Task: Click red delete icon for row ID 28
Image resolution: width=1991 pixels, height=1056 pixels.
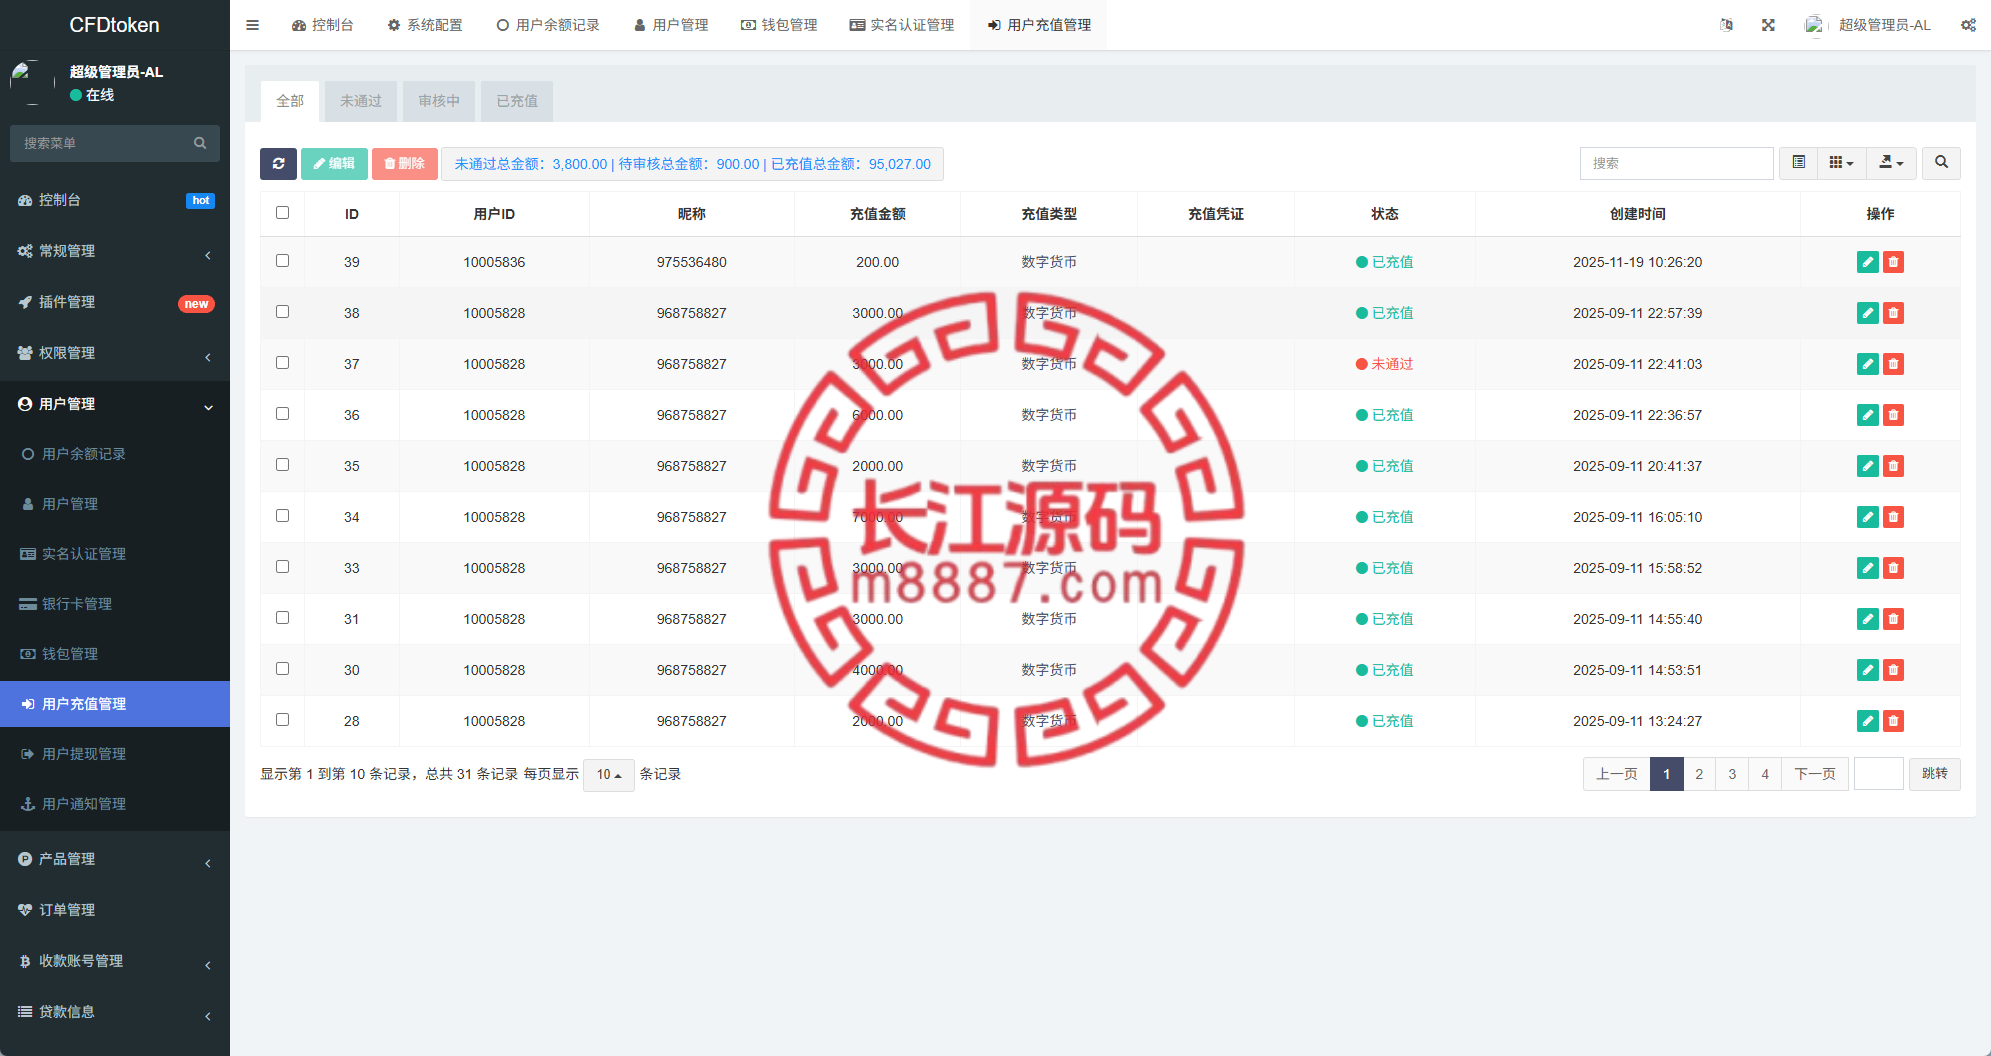Action: pyautogui.click(x=1893, y=721)
